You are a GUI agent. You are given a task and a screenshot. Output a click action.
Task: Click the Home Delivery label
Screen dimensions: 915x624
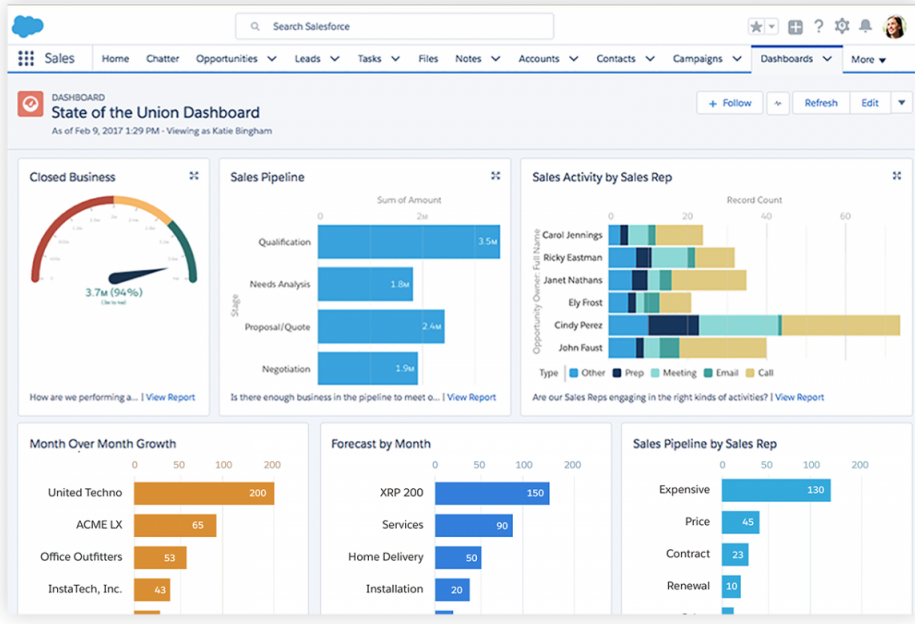(386, 557)
